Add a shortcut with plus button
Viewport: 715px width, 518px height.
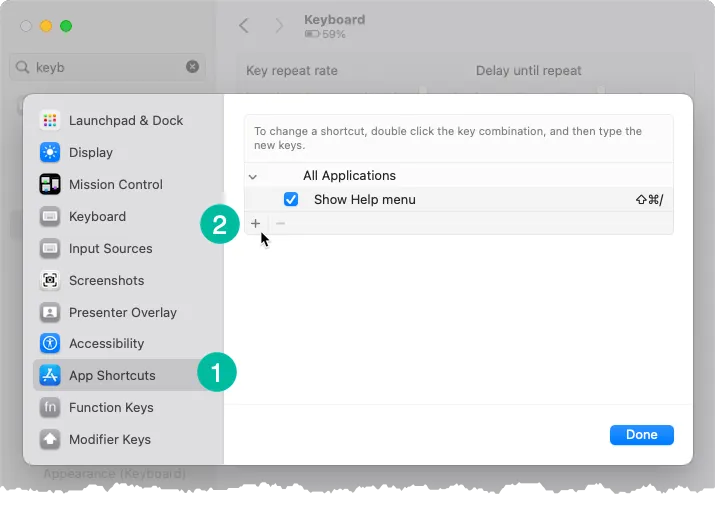click(x=255, y=223)
